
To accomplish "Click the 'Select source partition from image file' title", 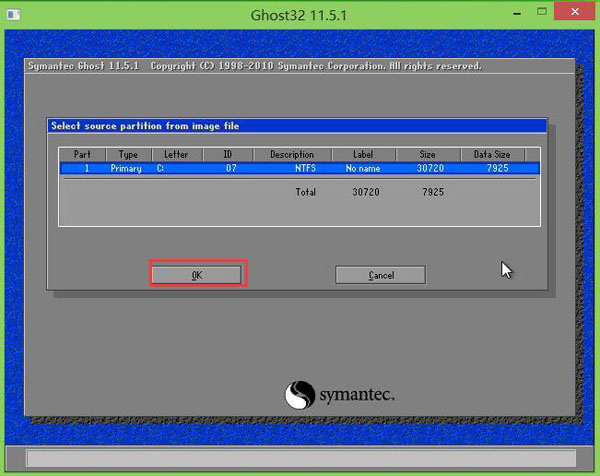I will 145,126.
